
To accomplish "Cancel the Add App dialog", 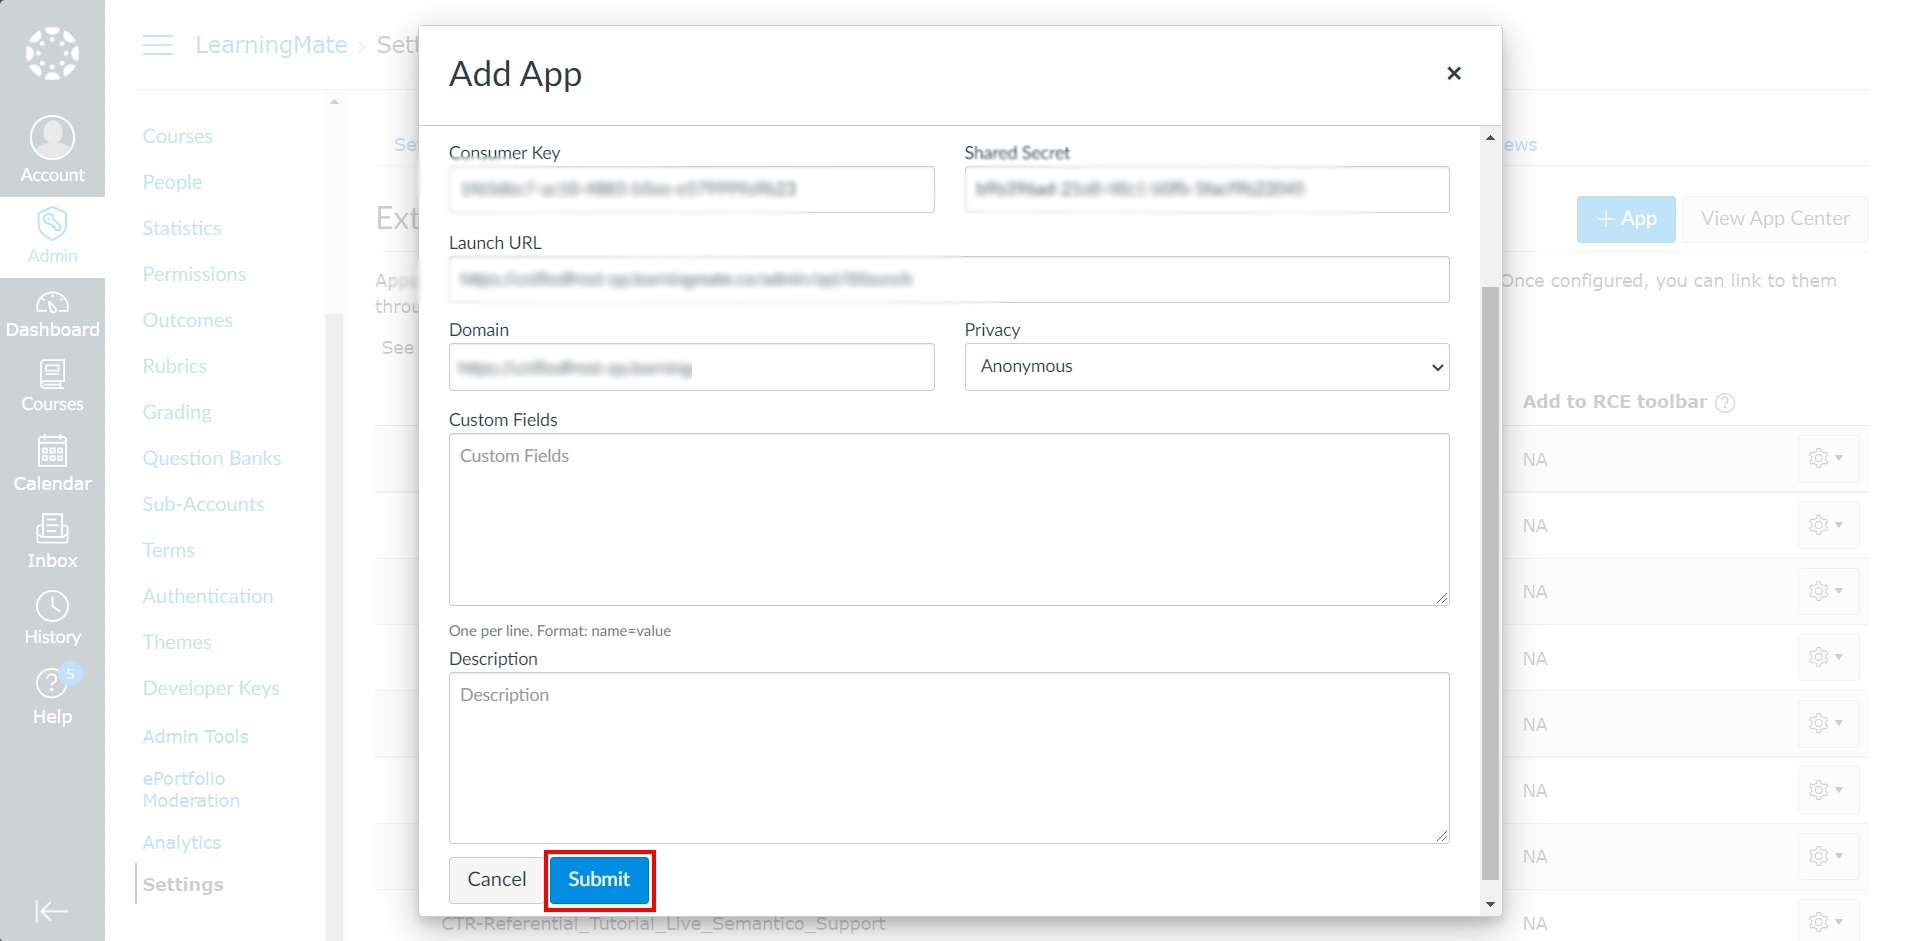I will pyautogui.click(x=496, y=880).
